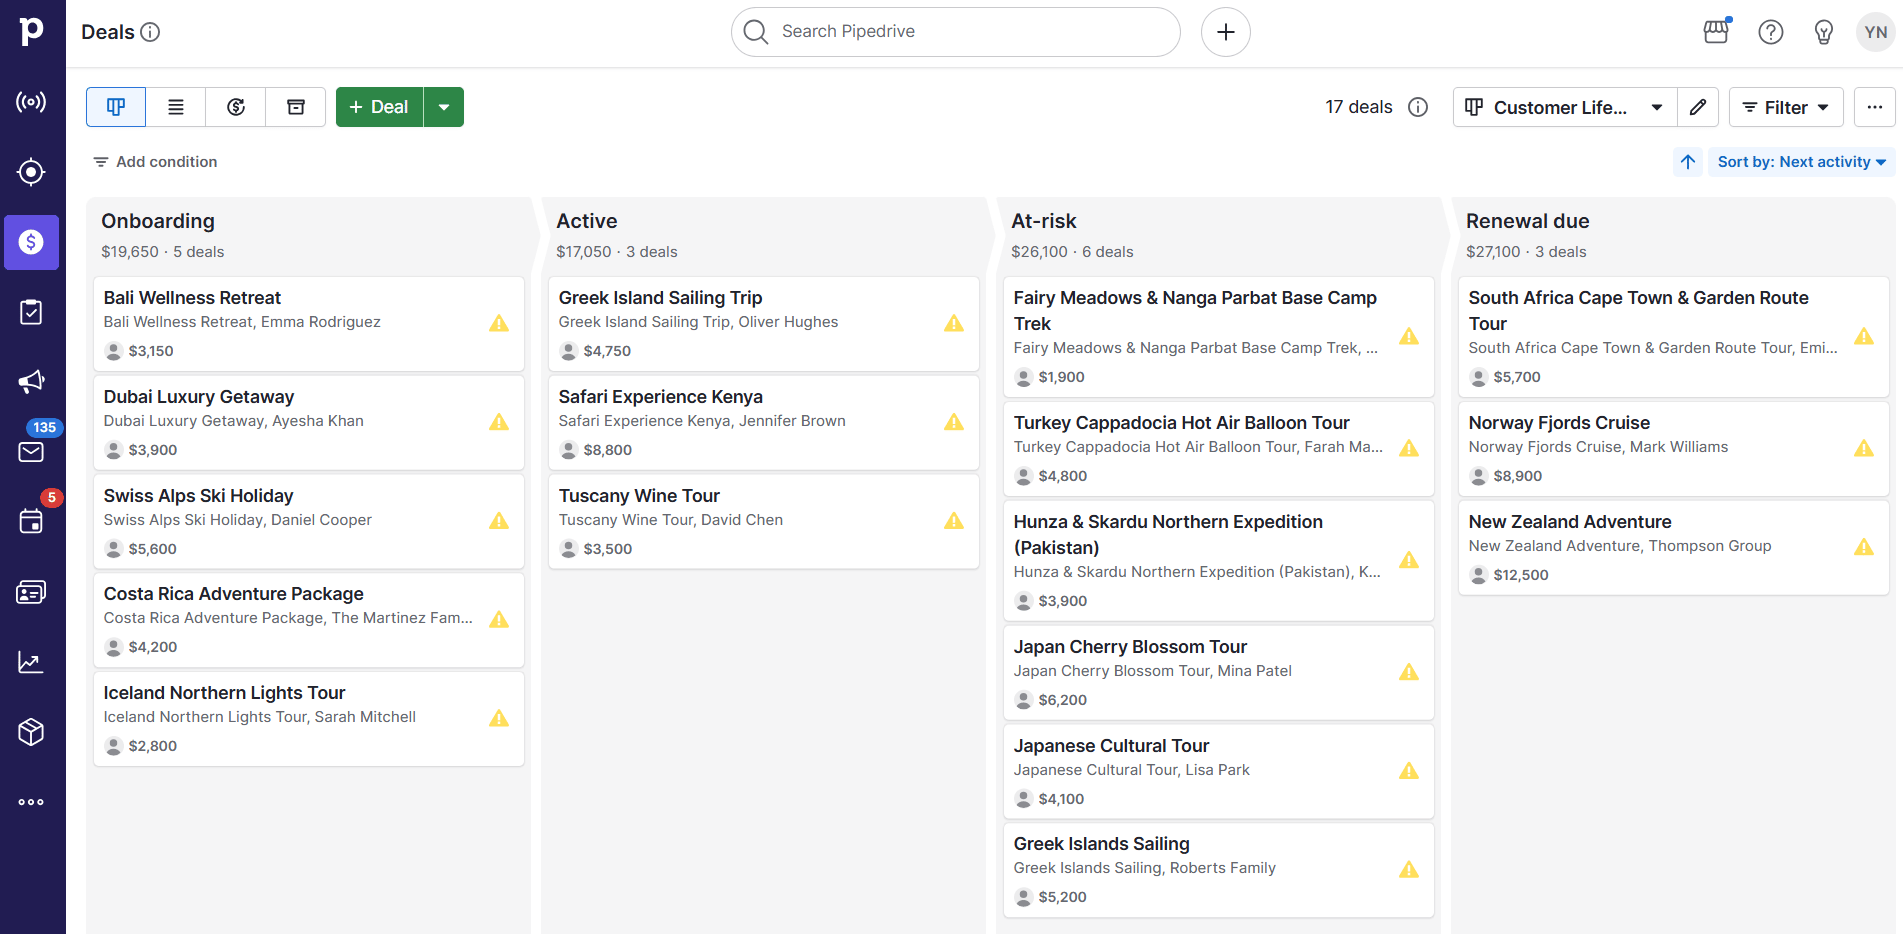The width and height of the screenshot is (1903, 934).
Task: Switch to list view
Action: point(176,107)
